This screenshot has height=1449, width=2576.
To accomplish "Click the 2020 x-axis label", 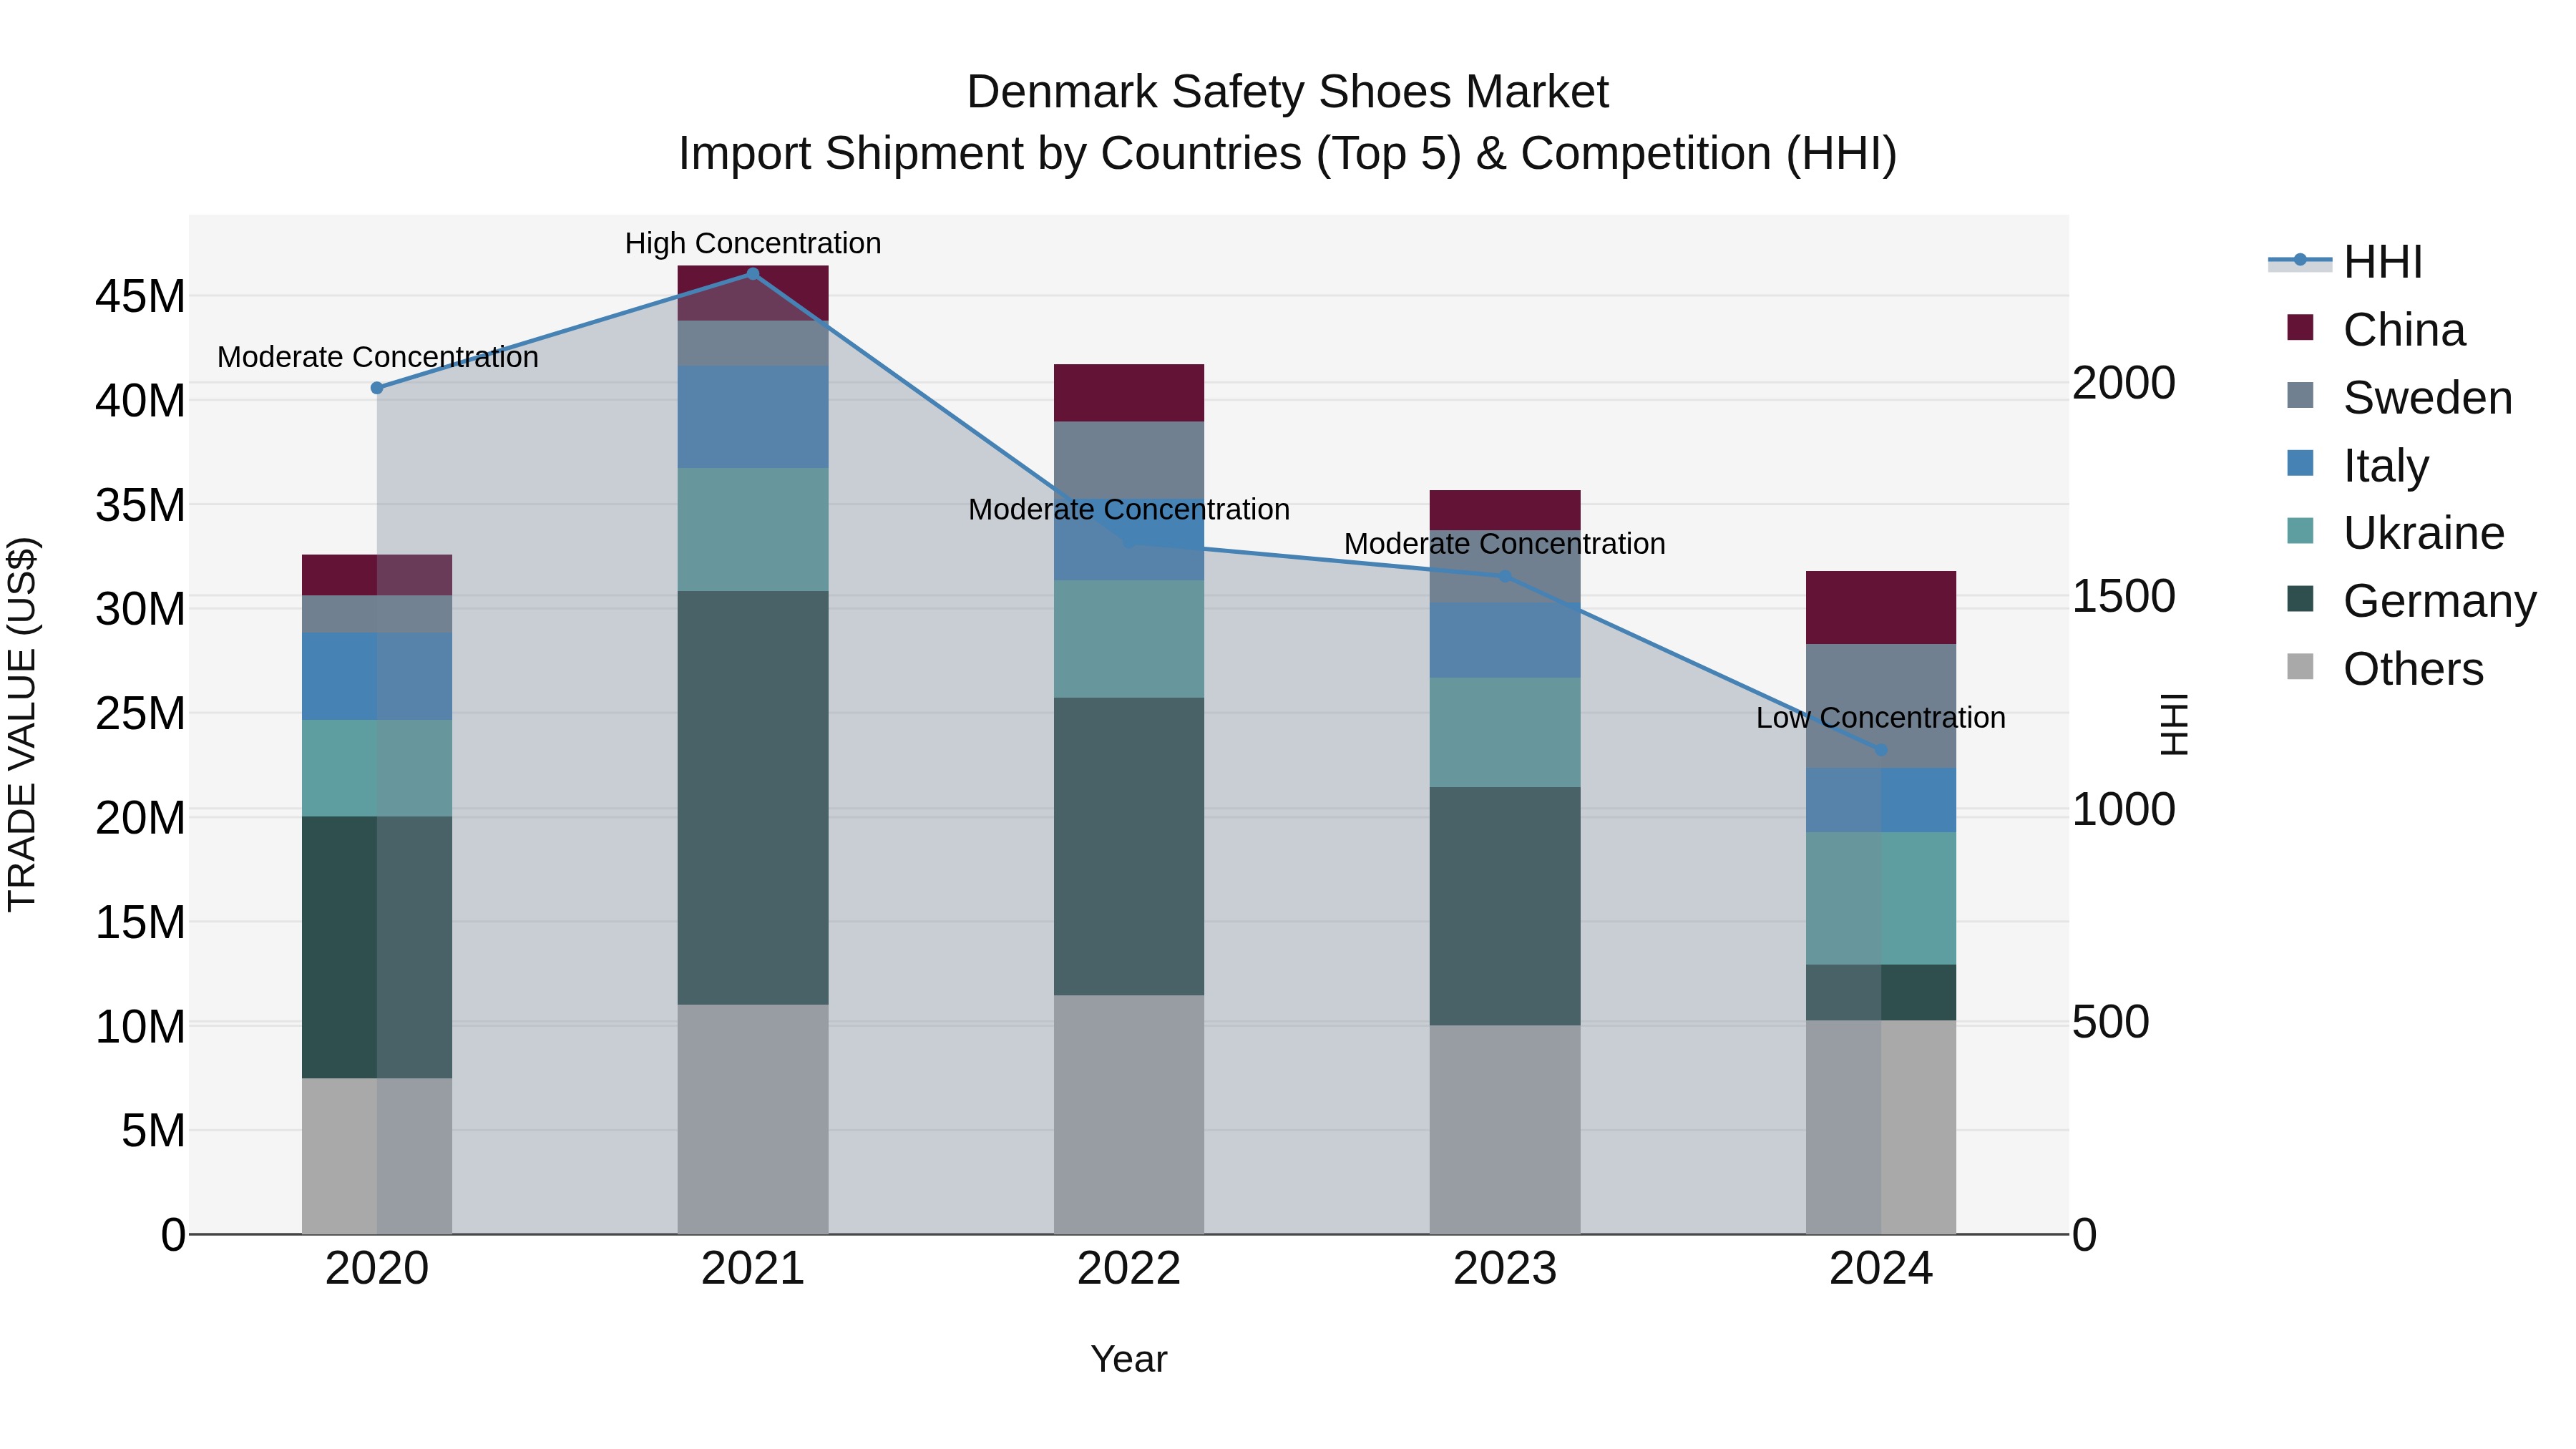I will pyautogui.click(x=377, y=1269).
